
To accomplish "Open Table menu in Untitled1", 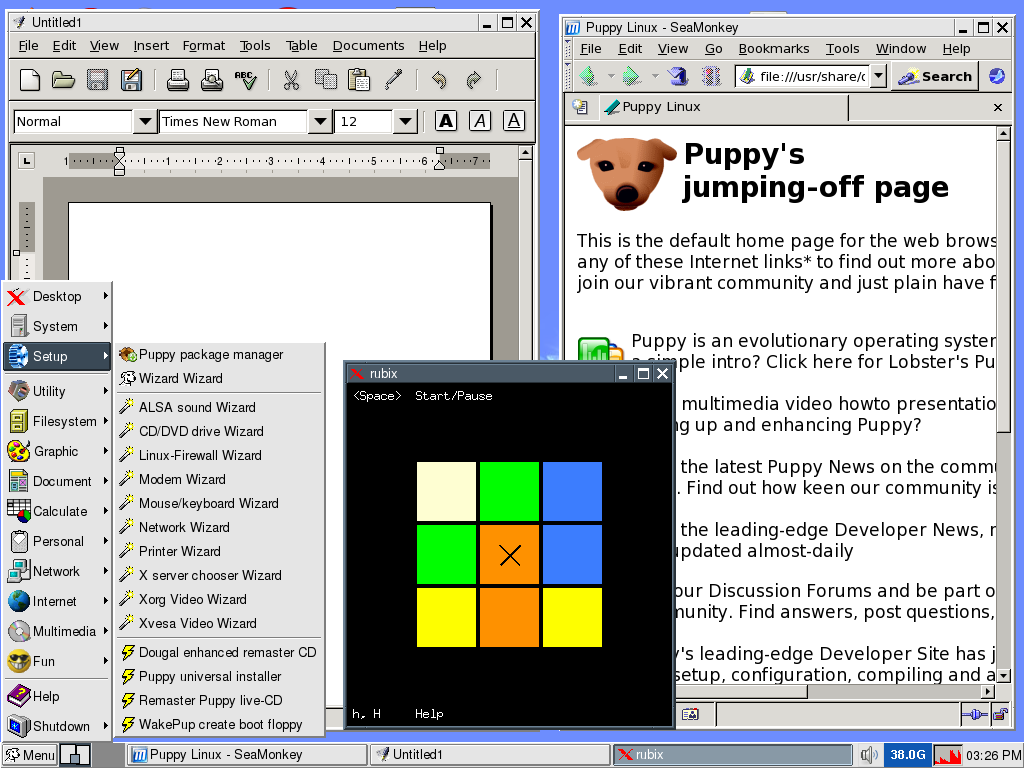I will point(301,46).
